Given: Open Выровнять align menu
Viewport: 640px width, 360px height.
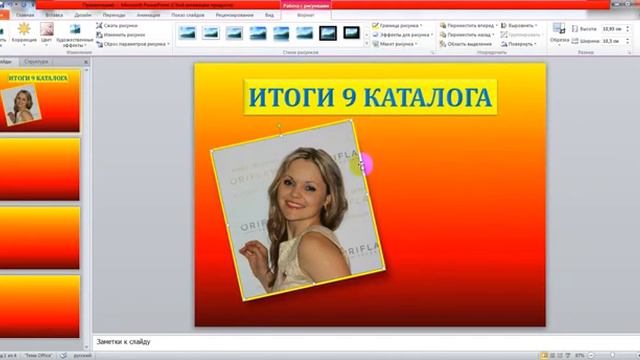Looking at the screenshot, I should tap(519, 25).
